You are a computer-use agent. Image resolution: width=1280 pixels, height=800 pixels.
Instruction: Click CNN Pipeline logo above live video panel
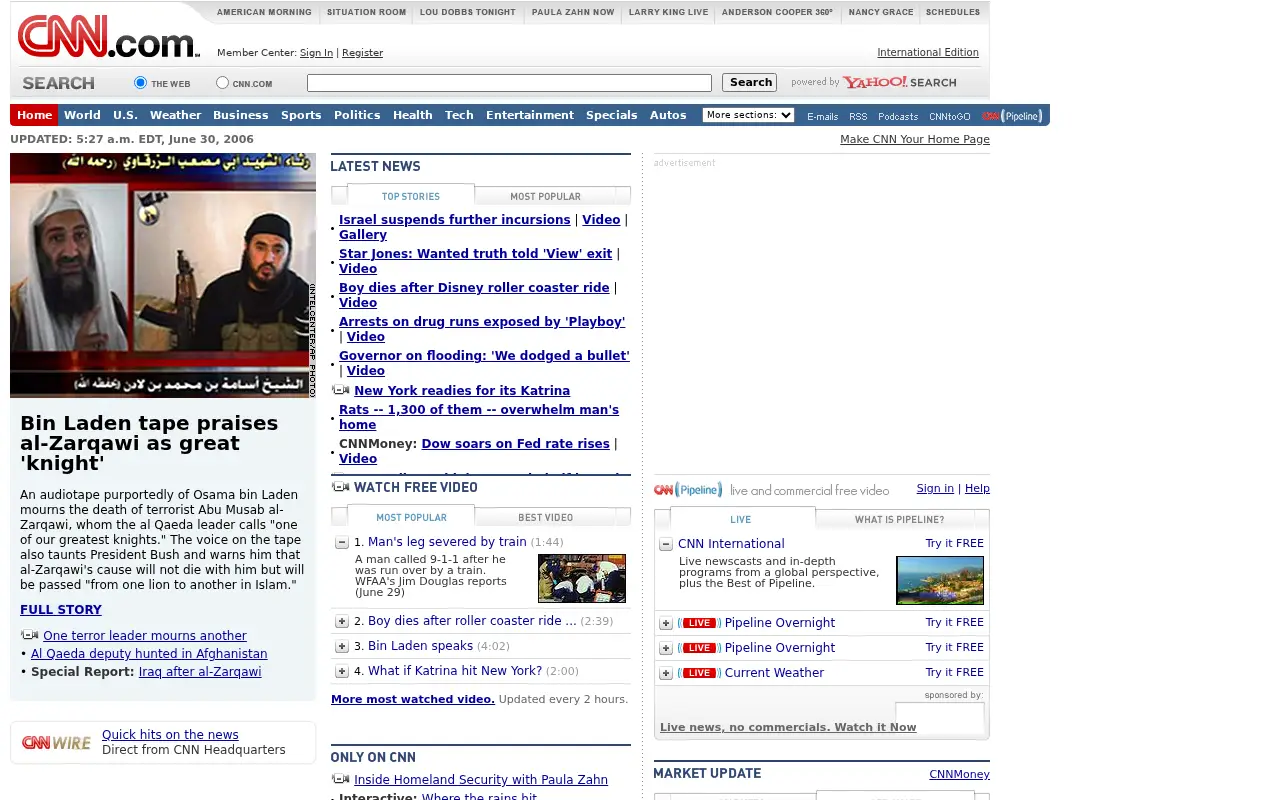click(688, 489)
